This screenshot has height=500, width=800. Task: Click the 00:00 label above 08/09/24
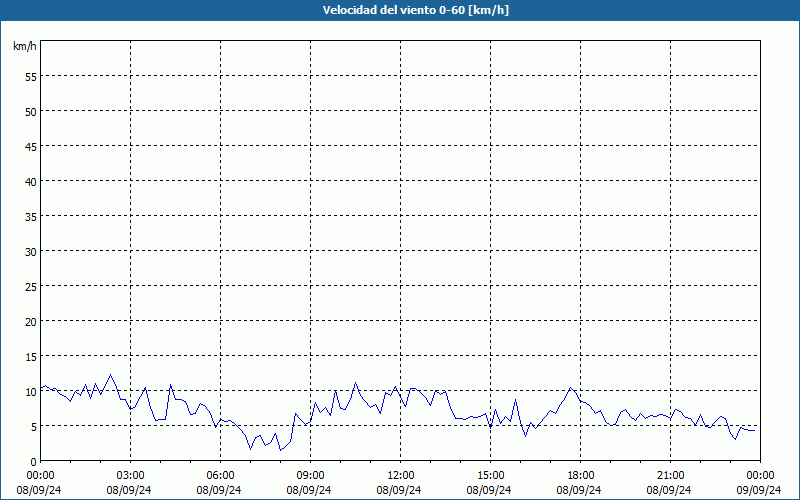[x=40, y=476]
